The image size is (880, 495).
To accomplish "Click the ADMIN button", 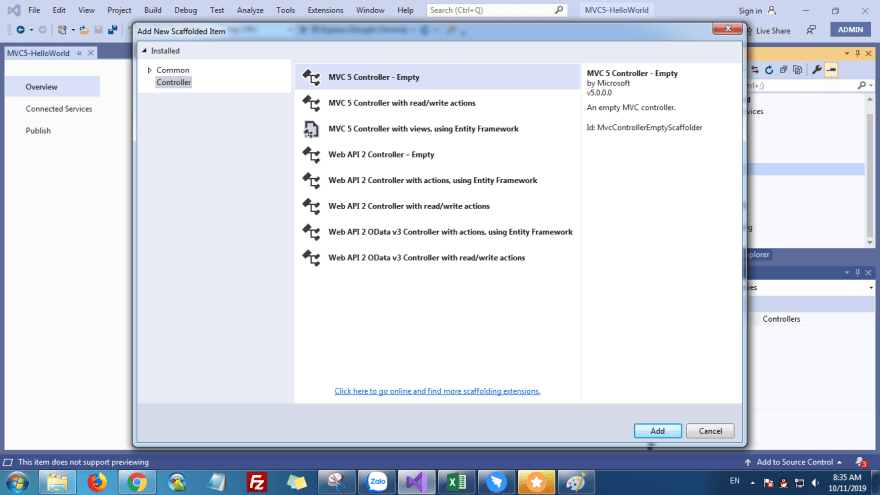I will pyautogui.click(x=850, y=30).
